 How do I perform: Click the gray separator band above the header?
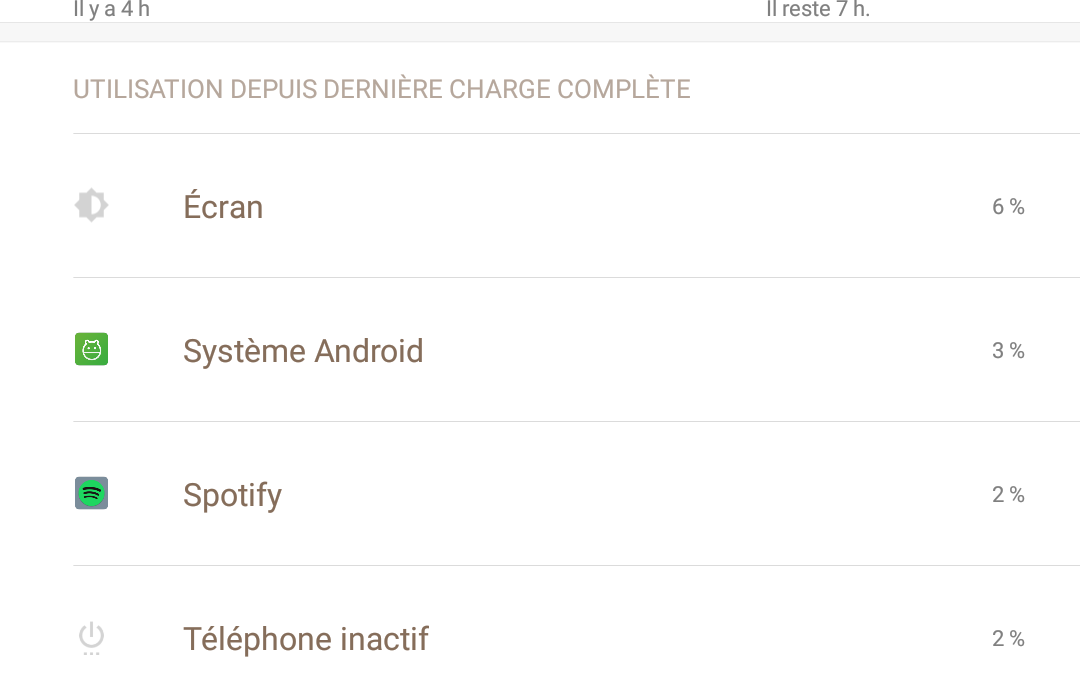[540, 32]
